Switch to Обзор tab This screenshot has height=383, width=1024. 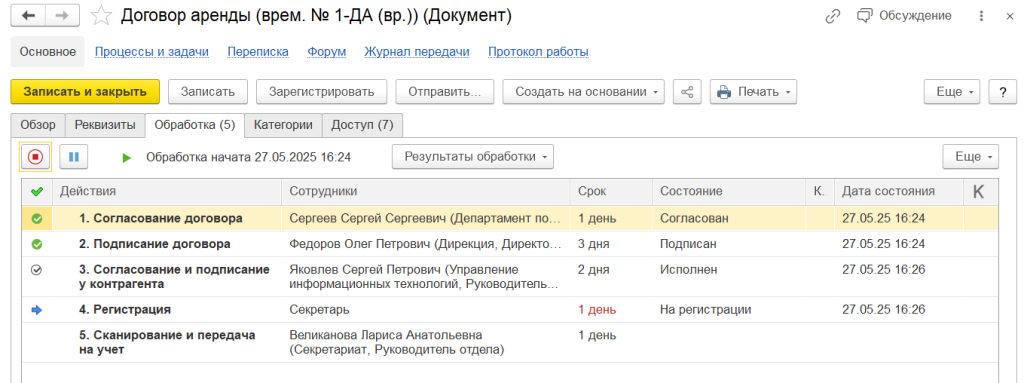pos(38,125)
